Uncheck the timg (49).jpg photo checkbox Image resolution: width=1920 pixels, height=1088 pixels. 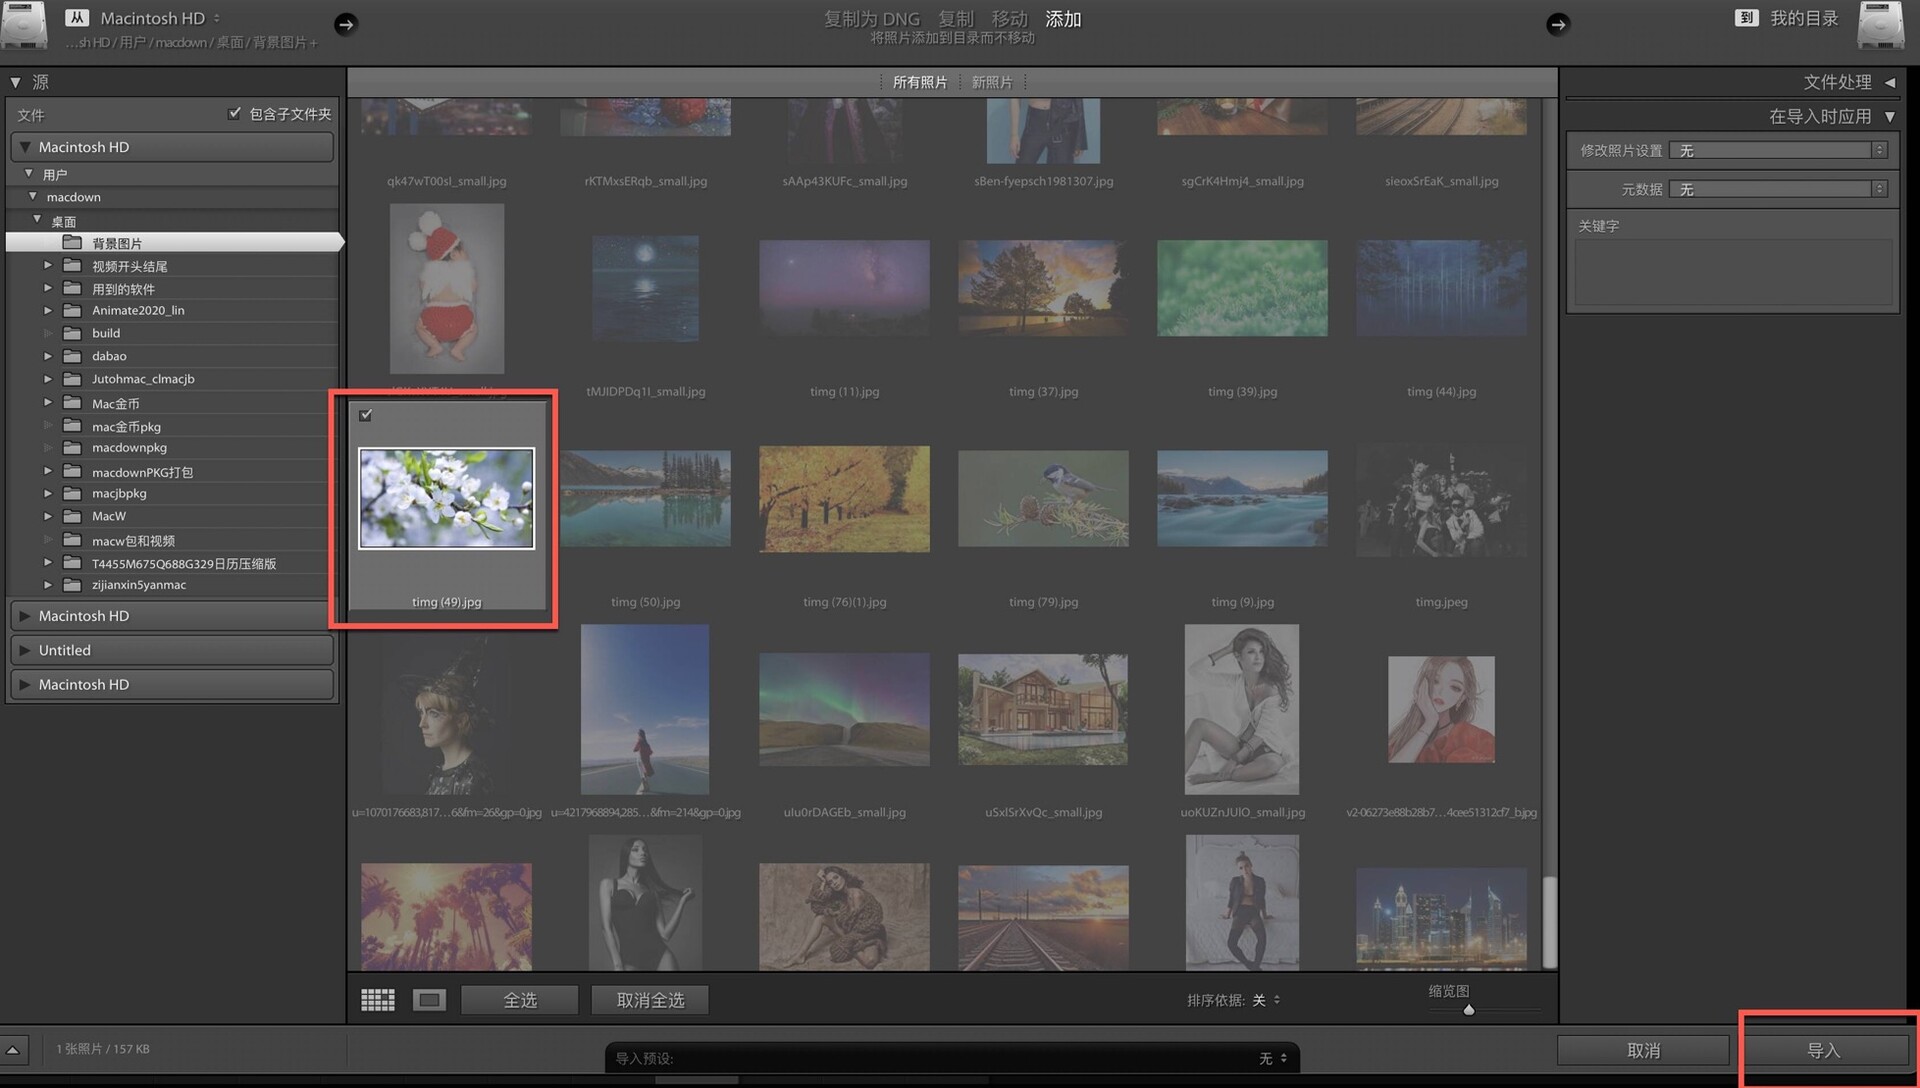pyautogui.click(x=366, y=415)
